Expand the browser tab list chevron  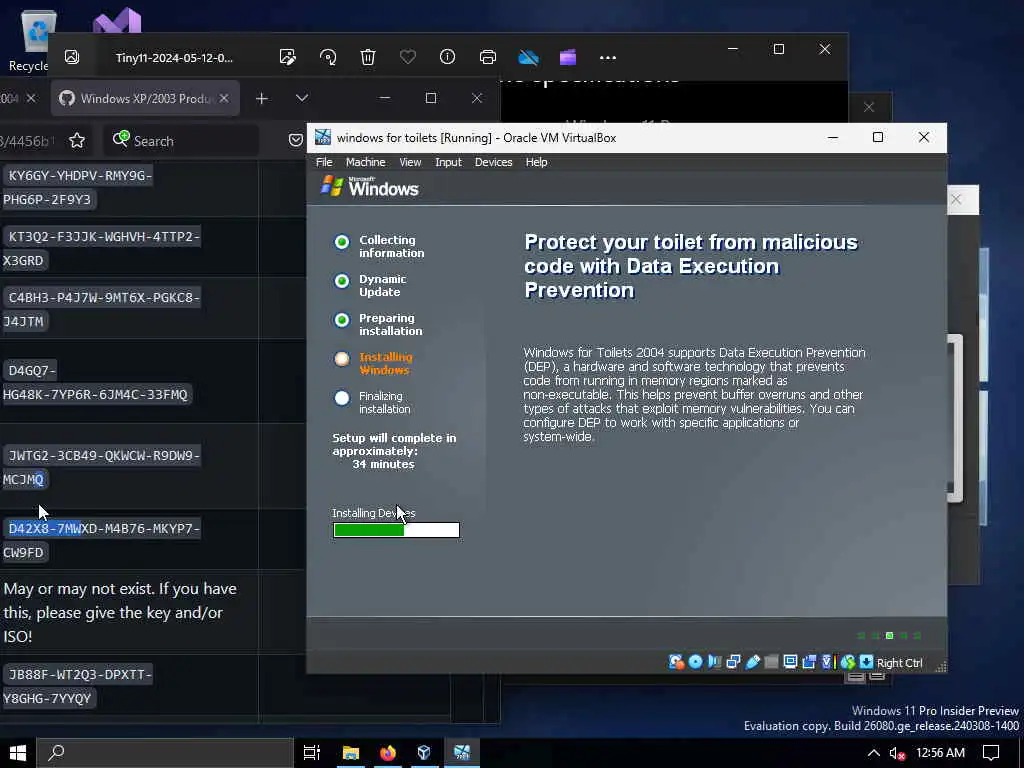pyautogui.click(x=302, y=98)
